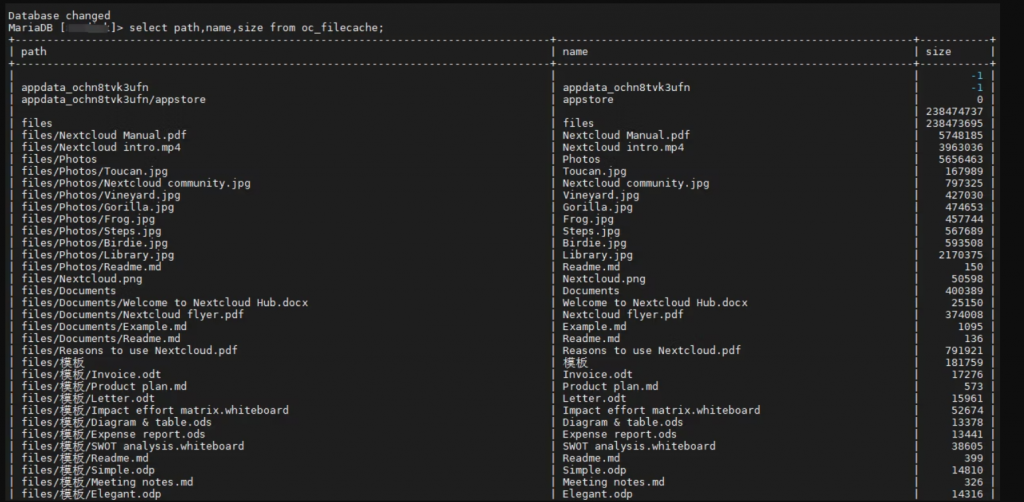Screen dimensions: 1024x502
Task: Select "Simple.odp" in the name column
Action: click(594, 470)
